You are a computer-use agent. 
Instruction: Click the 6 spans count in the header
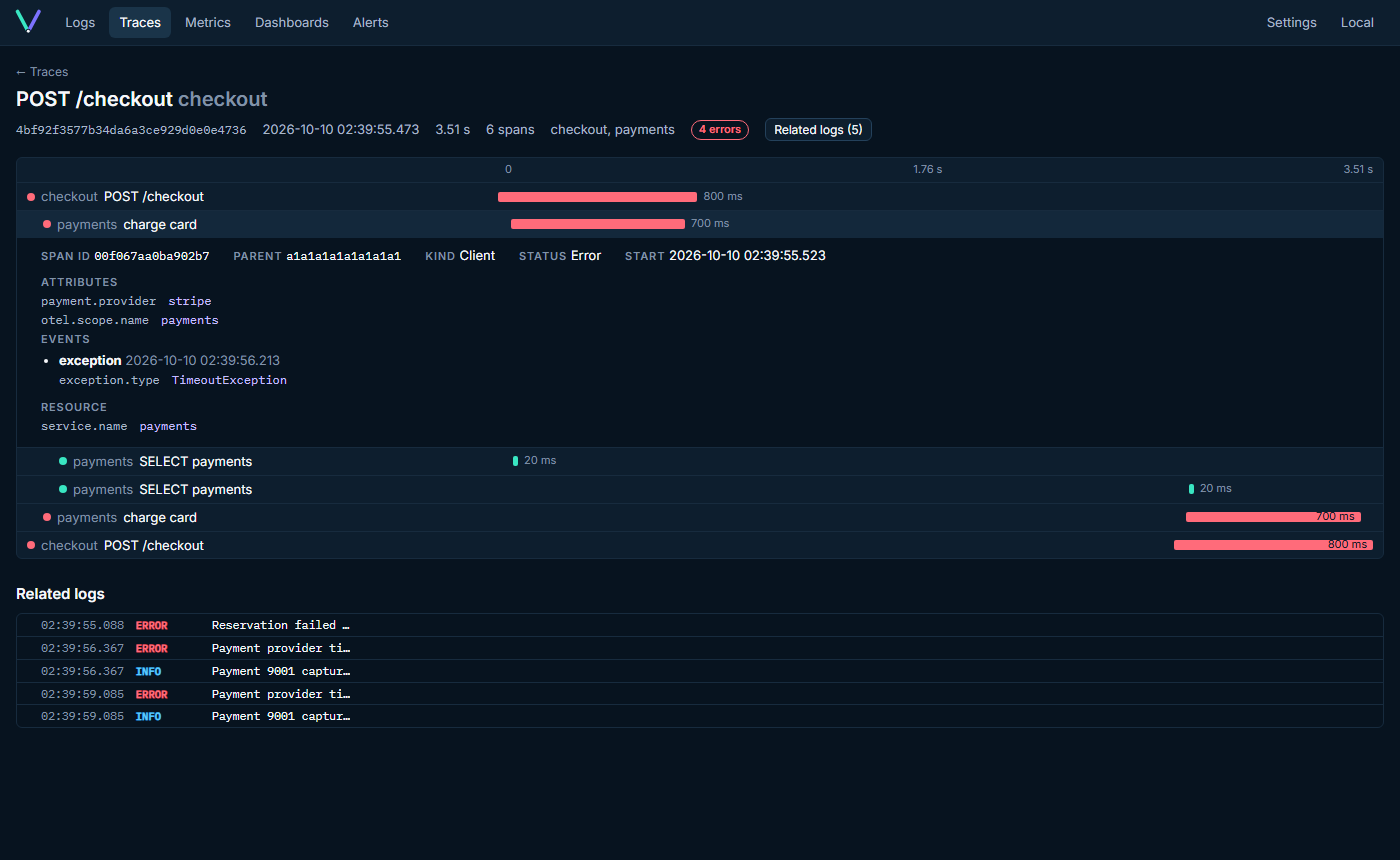[x=510, y=130]
